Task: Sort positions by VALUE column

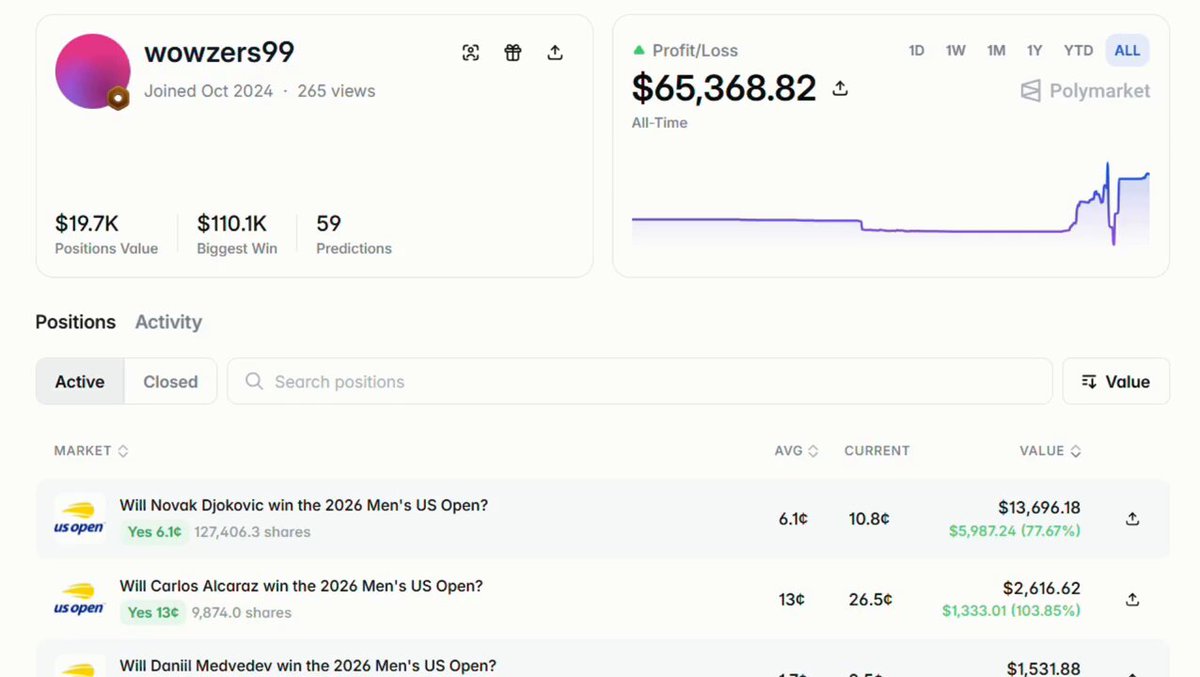Action: pyautogui.click(x=1050, y=451)
